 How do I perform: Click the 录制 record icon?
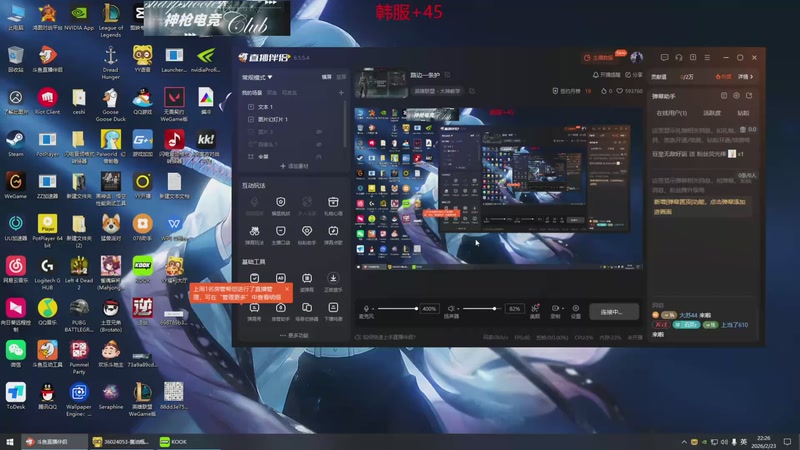(x=555, y=311)
